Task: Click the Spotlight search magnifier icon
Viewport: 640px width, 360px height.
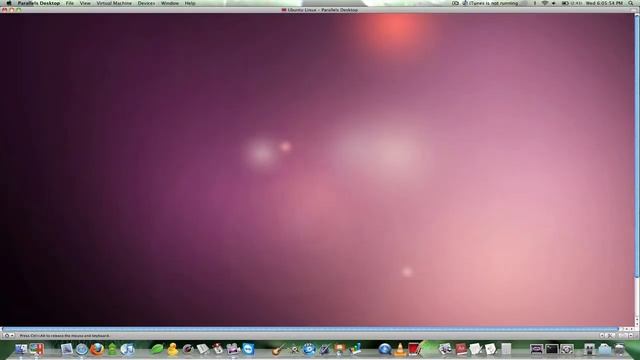Action: (x=631, y=3)
